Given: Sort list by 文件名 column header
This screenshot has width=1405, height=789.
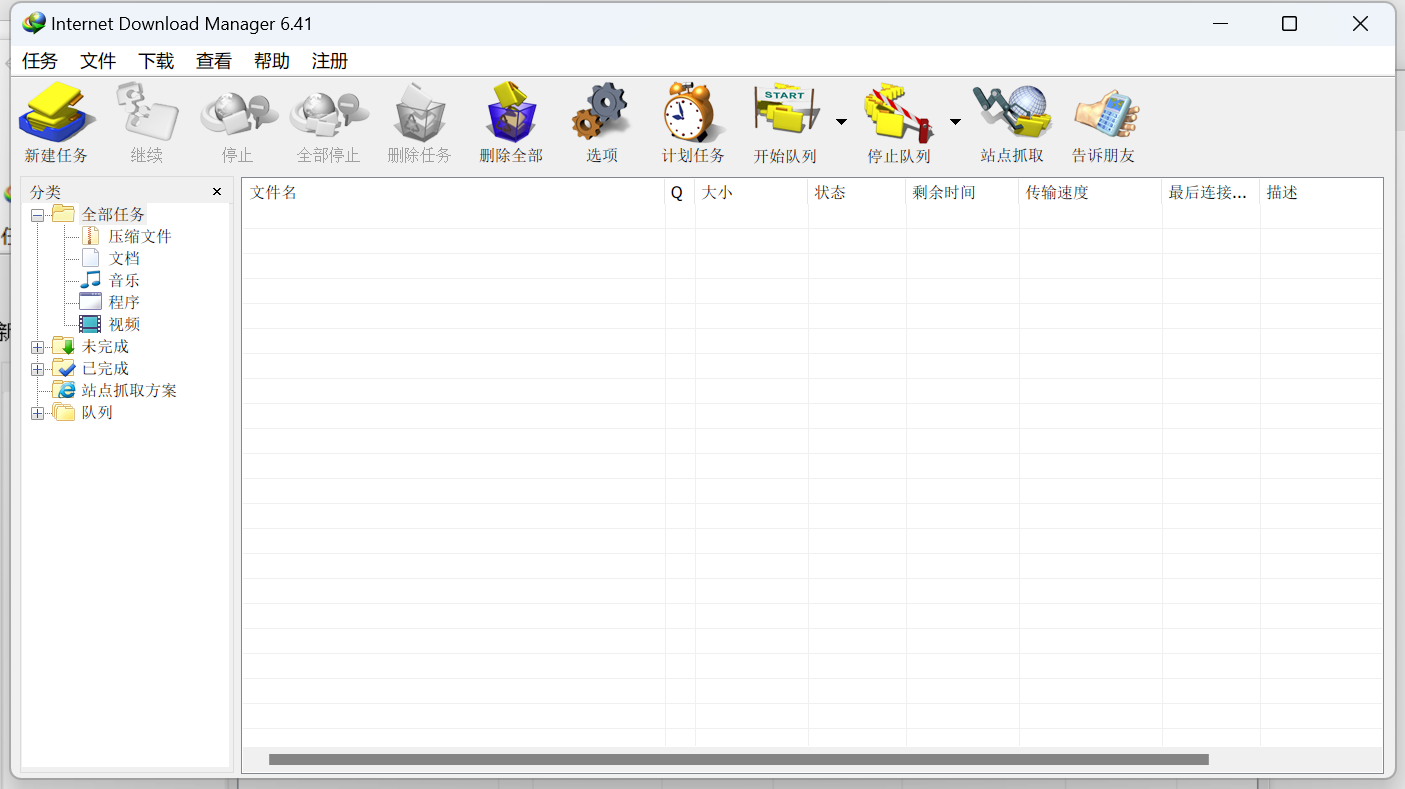Looking at the screenshot, I should click(x=452, y=193).
